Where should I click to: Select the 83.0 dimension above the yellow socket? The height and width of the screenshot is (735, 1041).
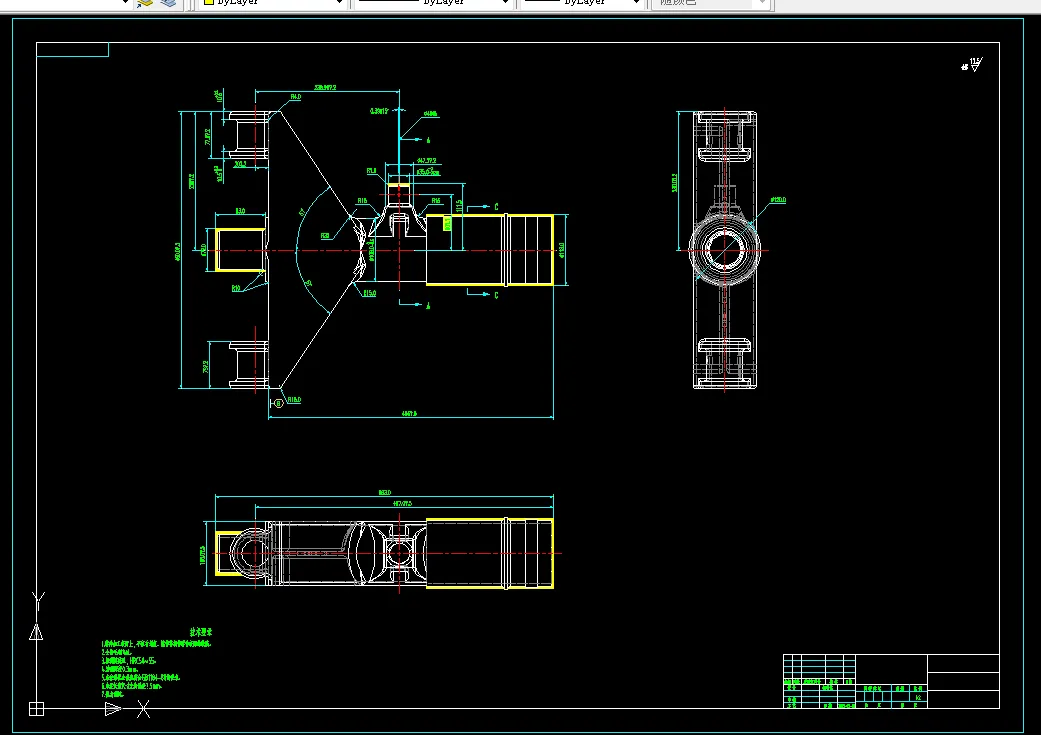240,211
